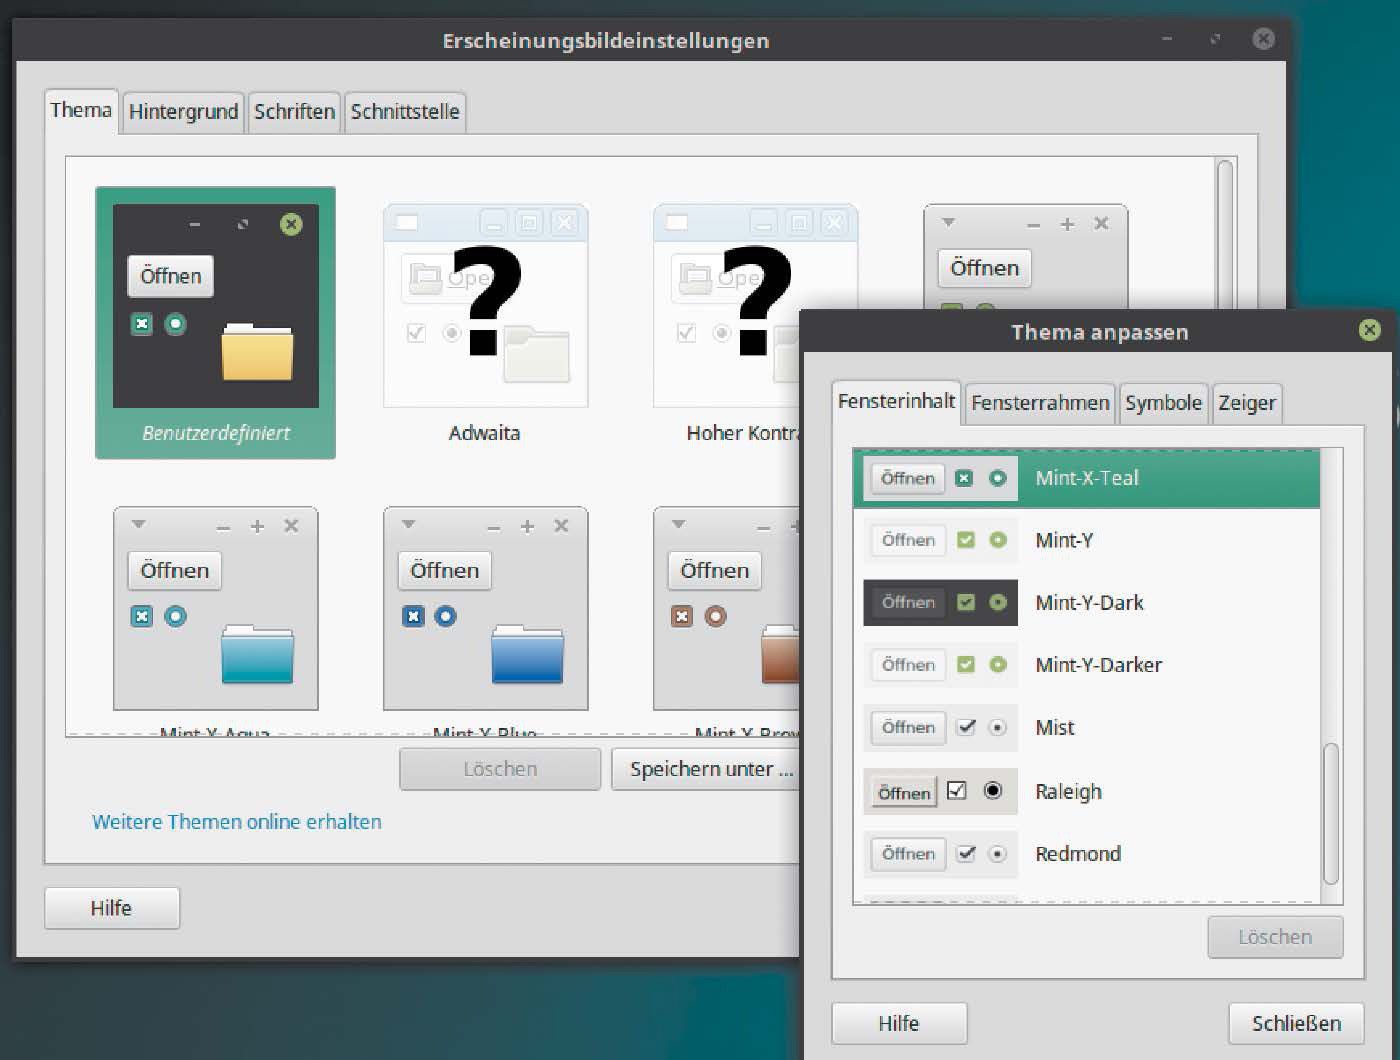Click the Schließen button
Image resolution: width=1400 pixels, height=1060 pixels.
pyautogui.click(x=1296, y=1023)
